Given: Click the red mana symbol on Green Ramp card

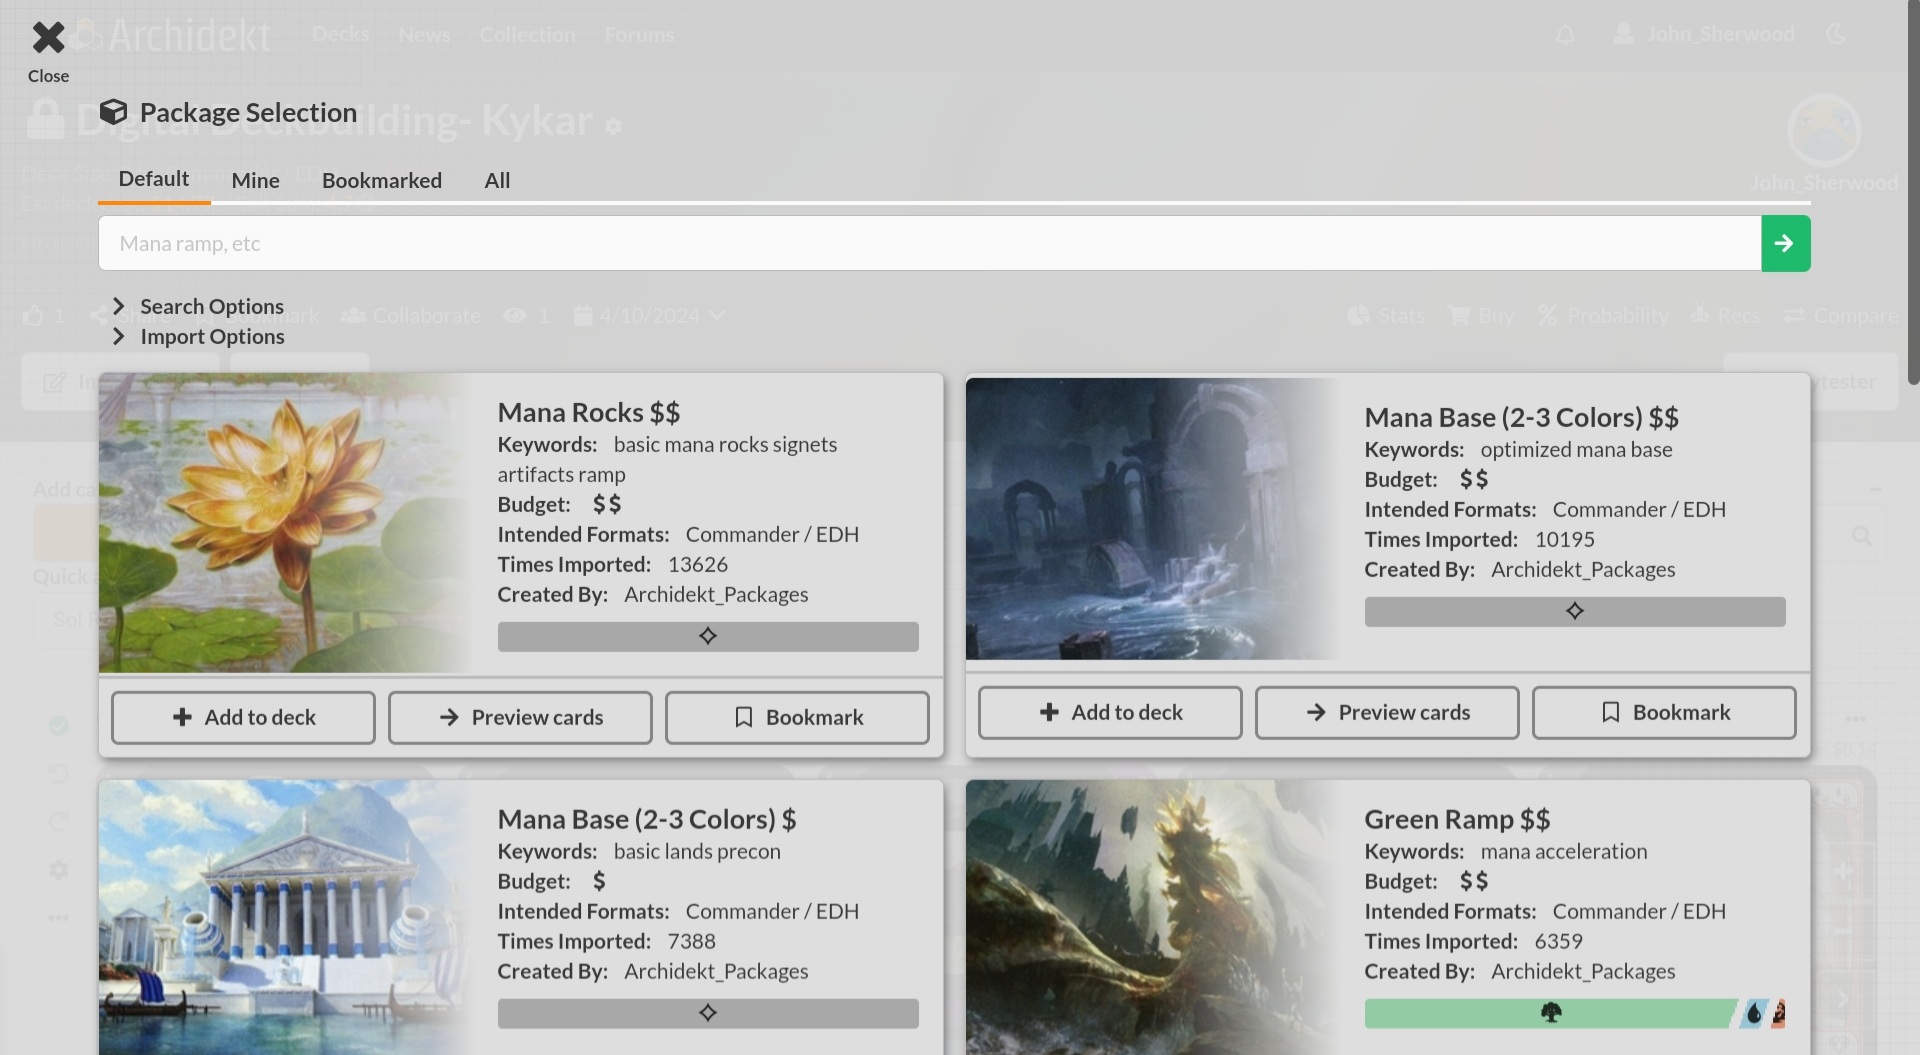Looking at the screenshot, I should 1779,1013.
